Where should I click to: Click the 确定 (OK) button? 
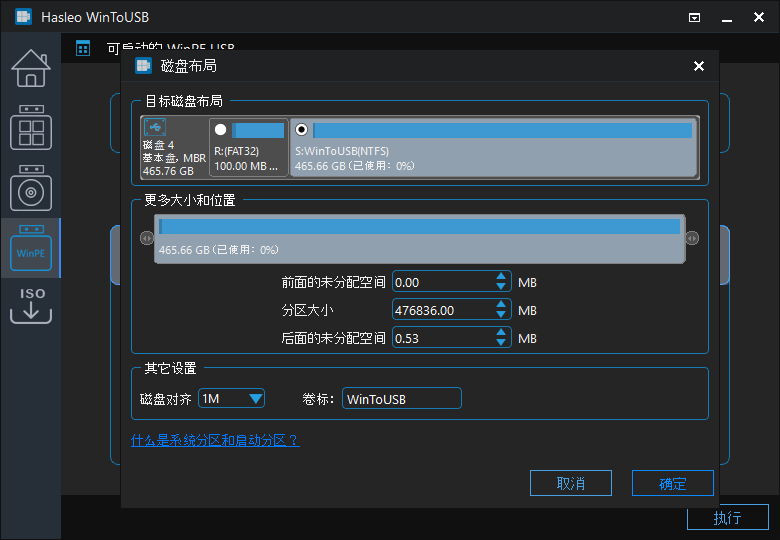(x=673, y=483)
